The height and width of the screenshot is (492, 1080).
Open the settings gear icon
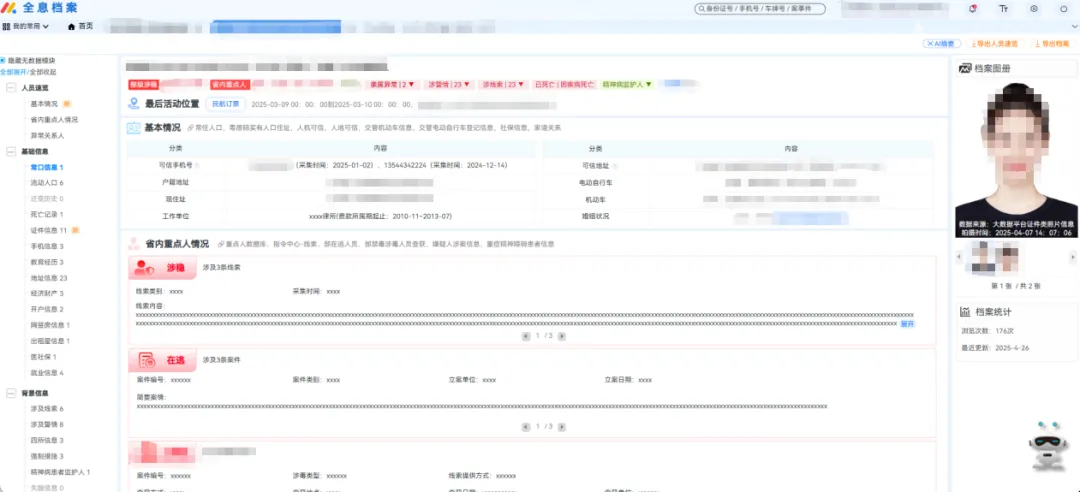1034,9
